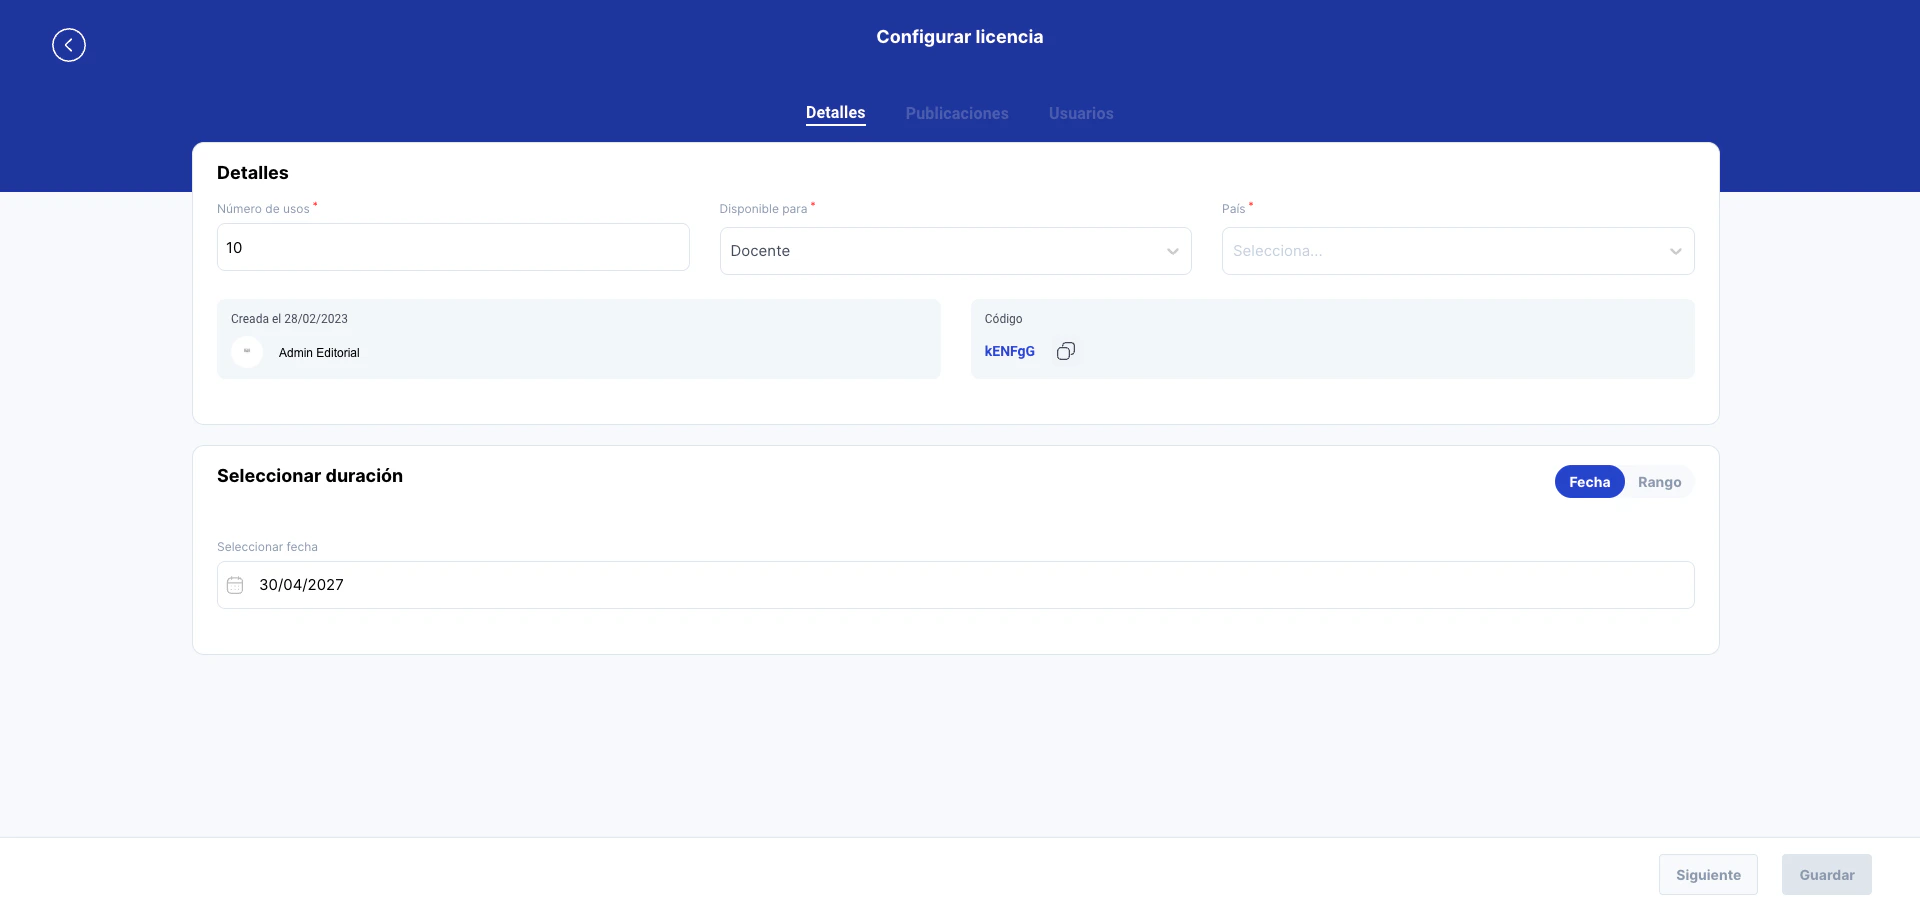Open the Publicaciones tab
The height and width of the screenshot is (910, 1920).
click(x=957, y=113)
